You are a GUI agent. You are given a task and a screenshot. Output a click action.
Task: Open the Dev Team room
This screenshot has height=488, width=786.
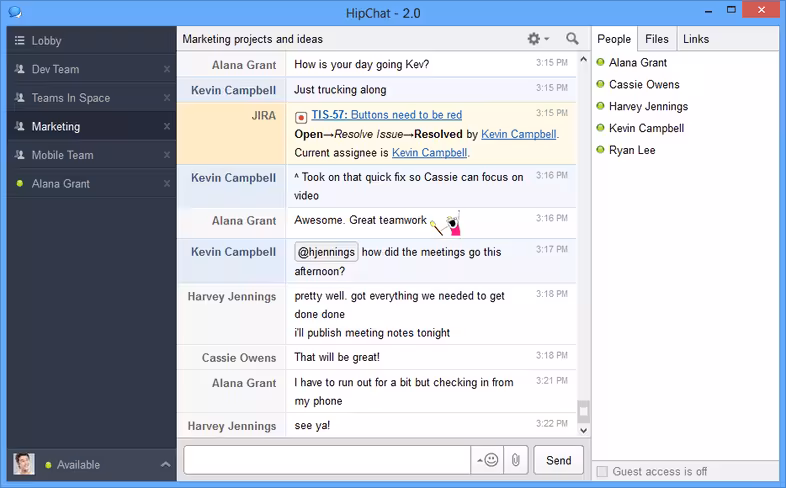pyautogui.click(x=92, y=69)
